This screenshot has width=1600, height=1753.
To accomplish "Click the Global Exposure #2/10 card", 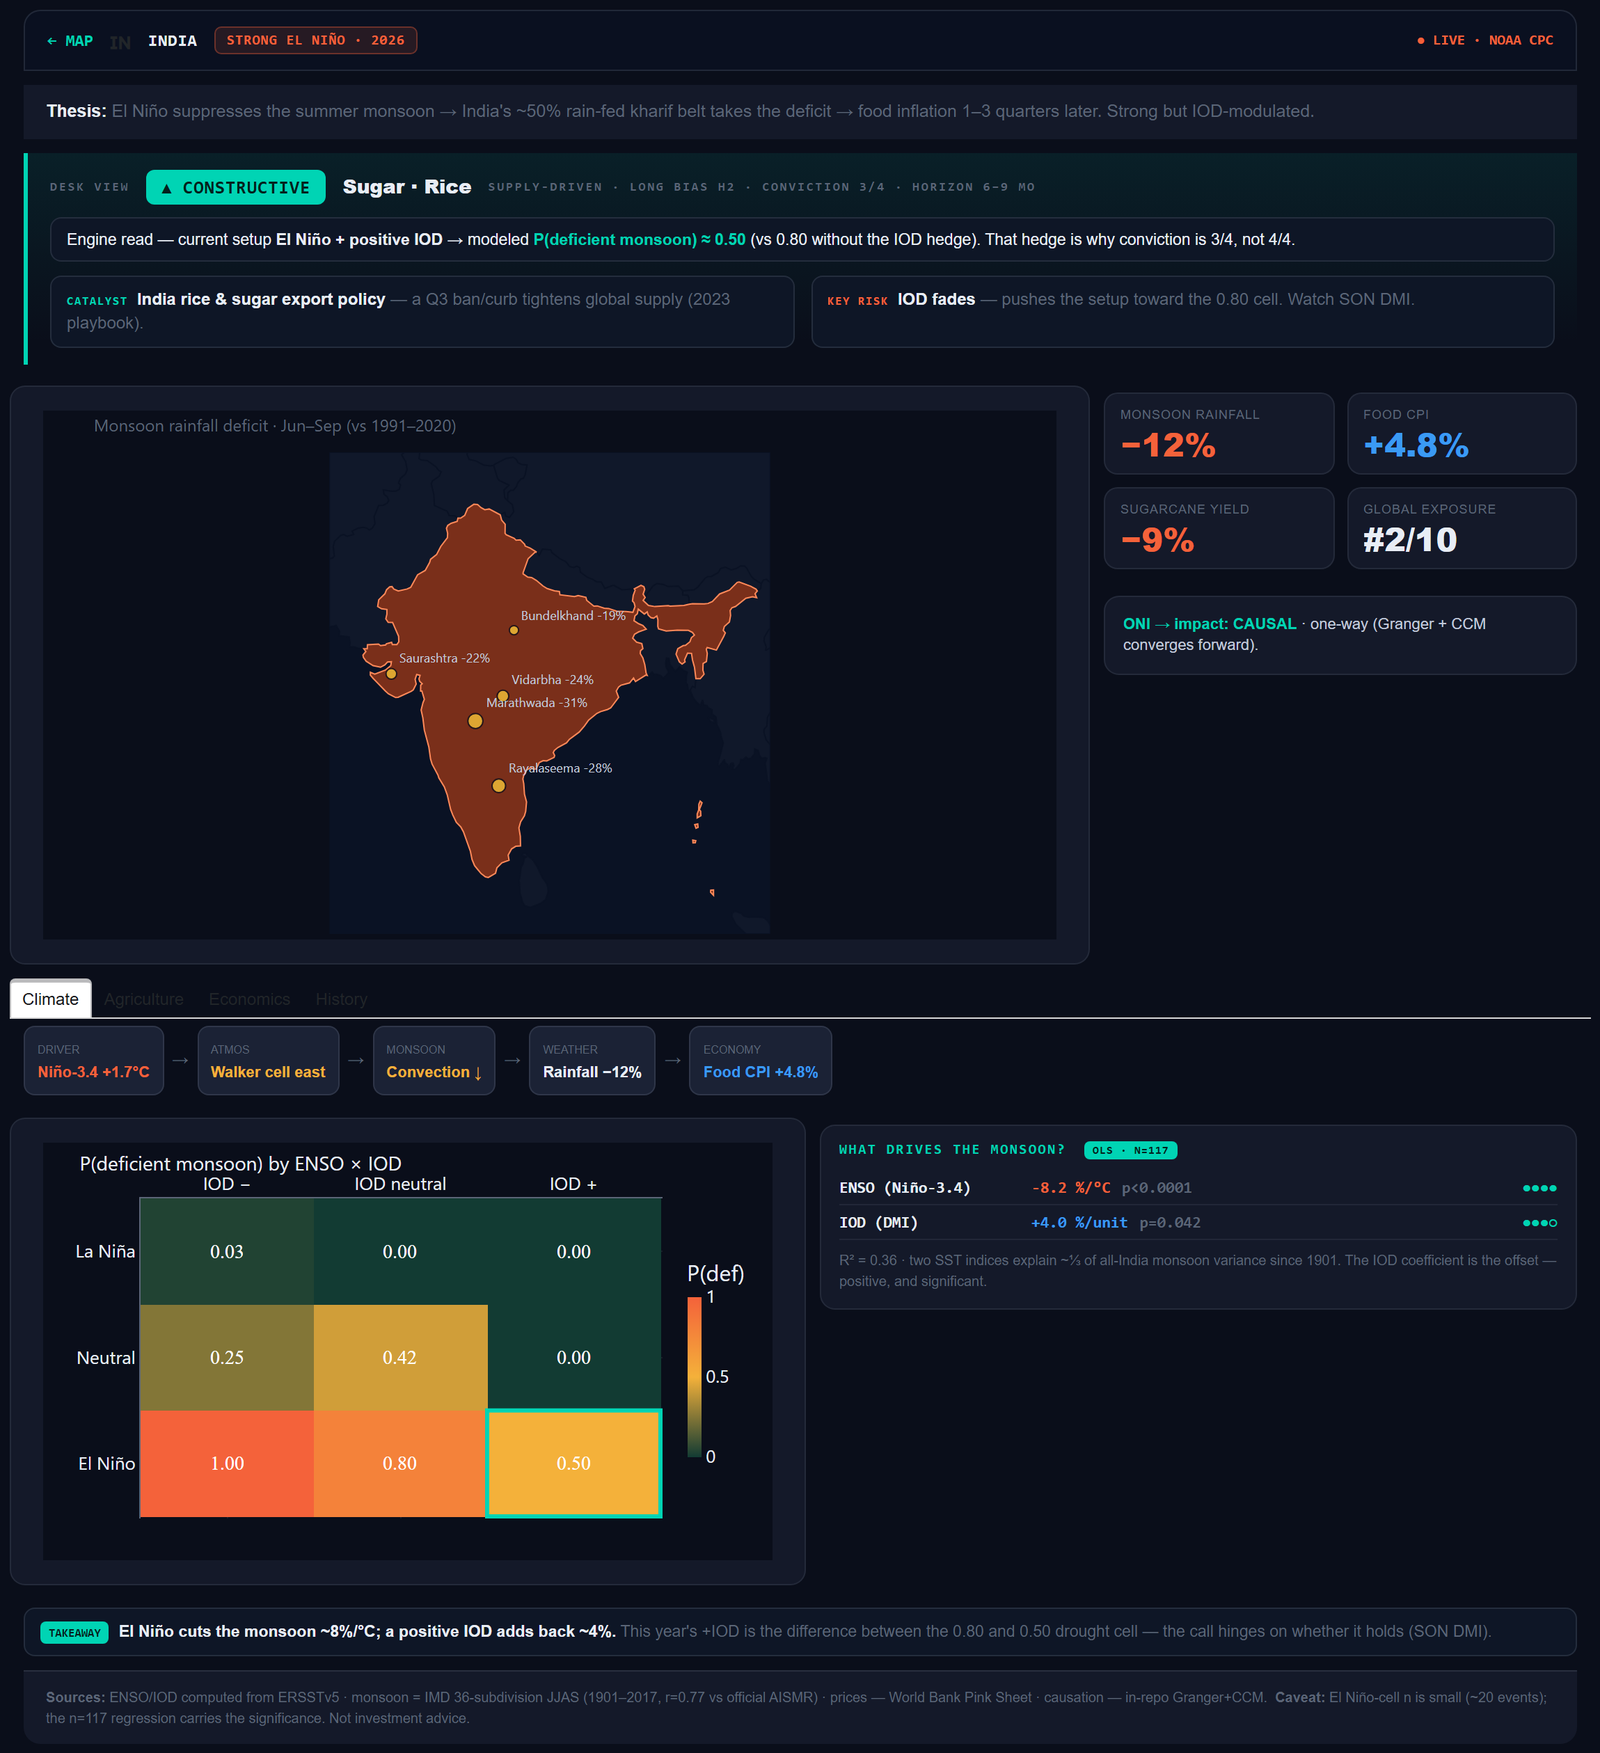I will tap(1461, 528).
